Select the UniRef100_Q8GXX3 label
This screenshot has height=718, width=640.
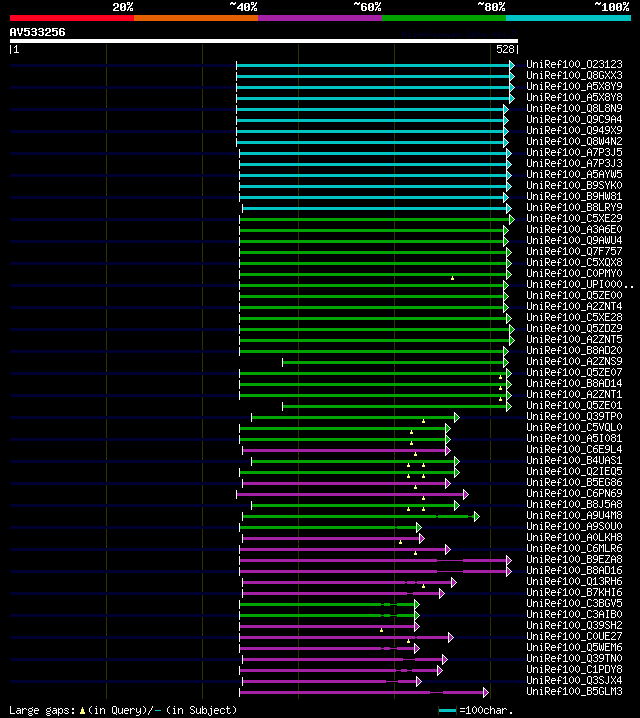pyautogui.click(x=574, y=75)
